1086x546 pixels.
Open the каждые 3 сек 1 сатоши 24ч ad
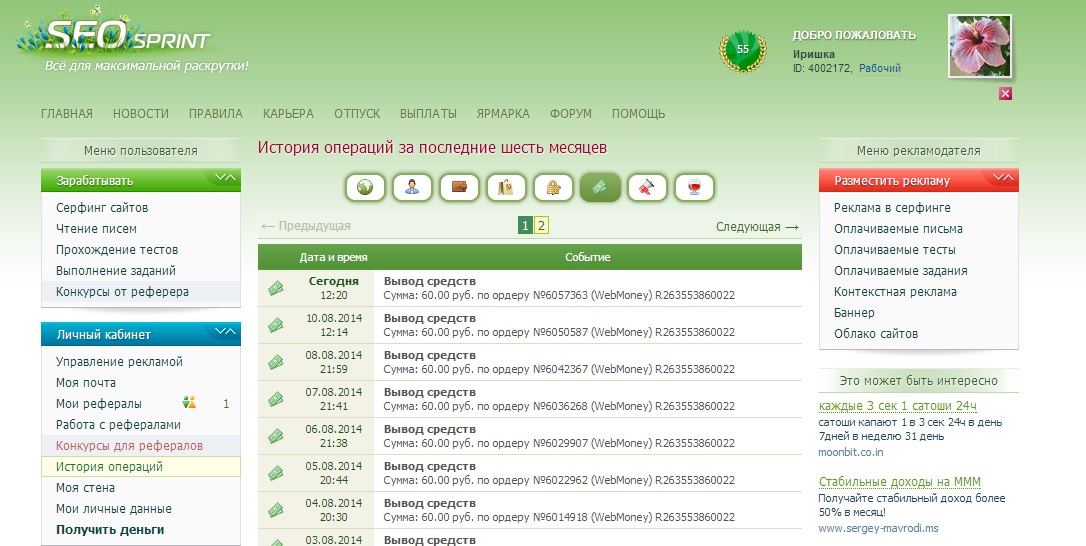pos(898,405)
